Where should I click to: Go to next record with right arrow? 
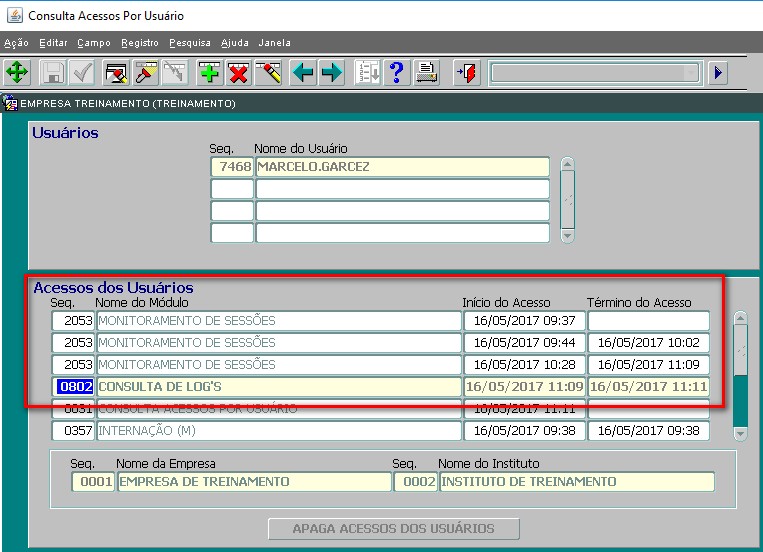coord(332,73)
